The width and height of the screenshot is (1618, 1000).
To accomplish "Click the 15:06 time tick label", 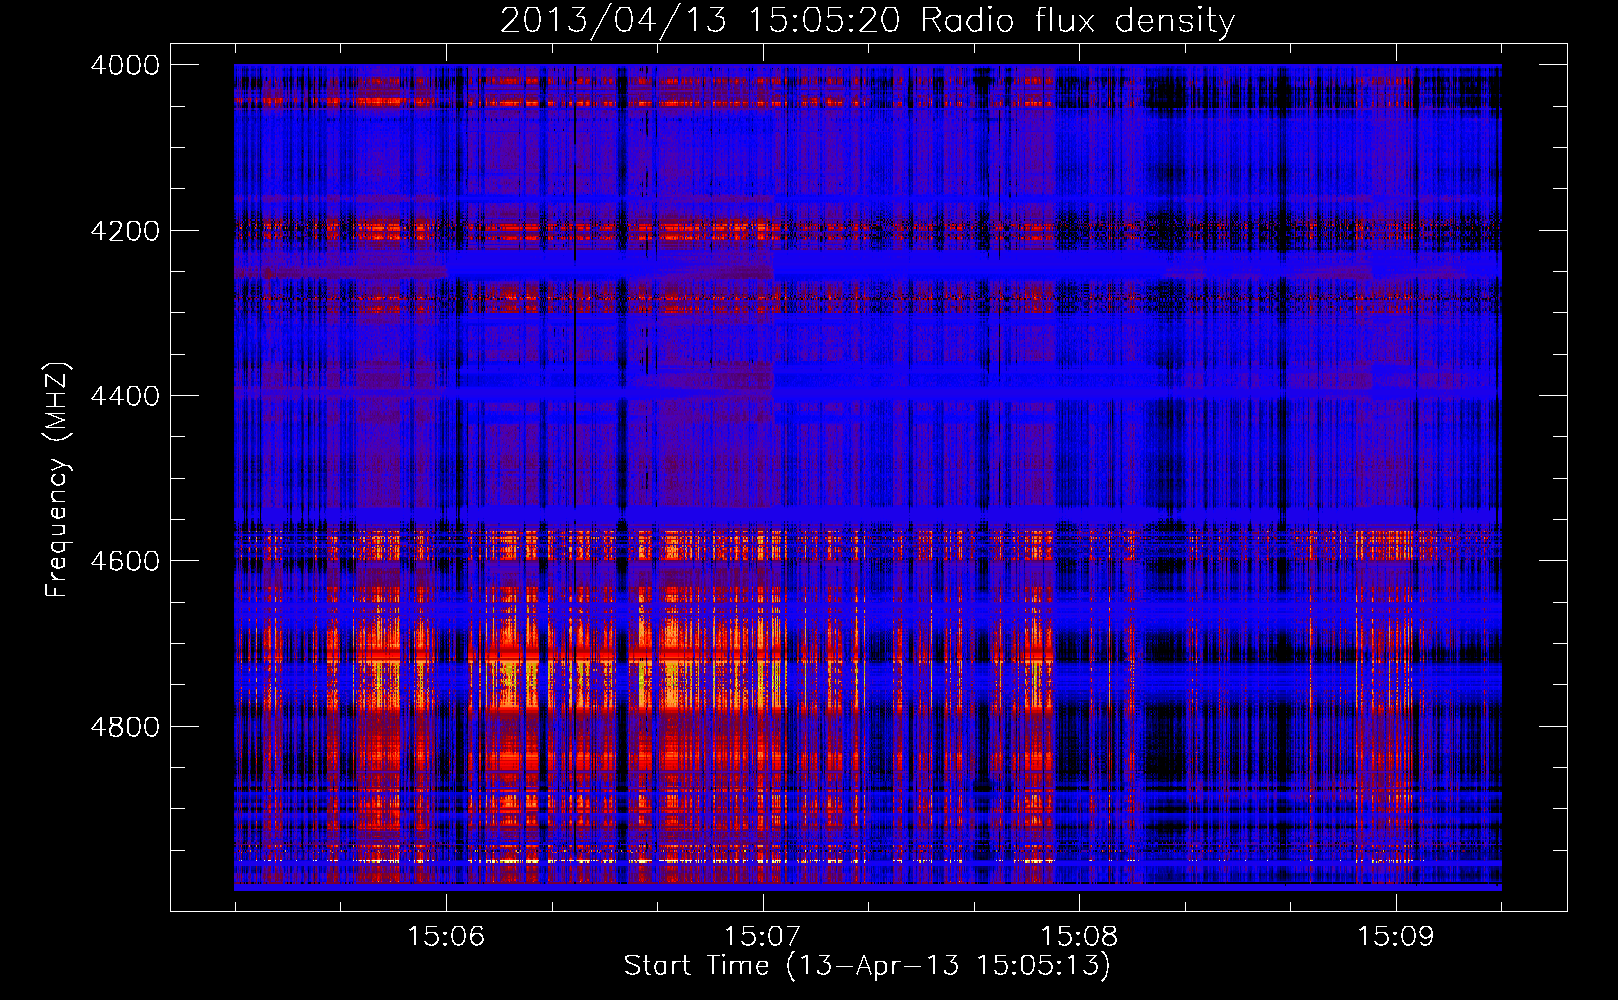I will (x=446, y=937).
